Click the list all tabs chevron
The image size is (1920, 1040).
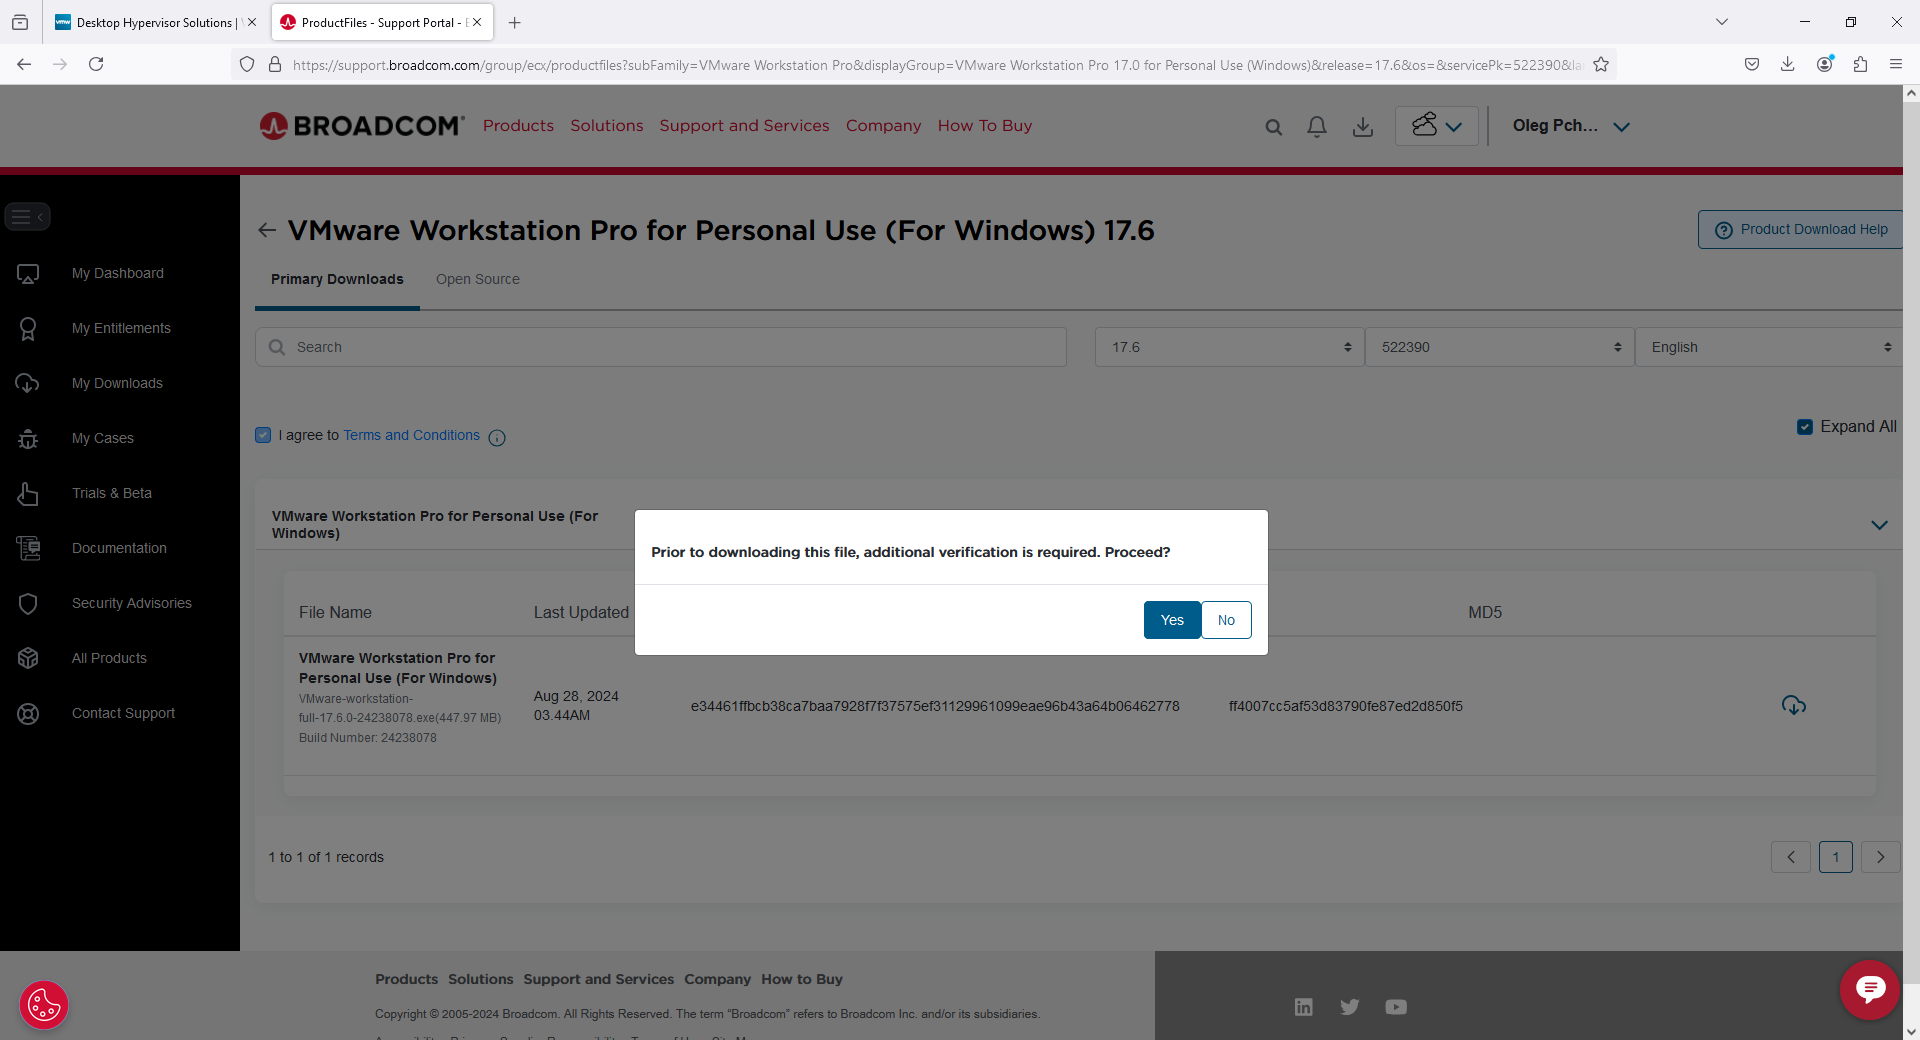[1722, 22]
